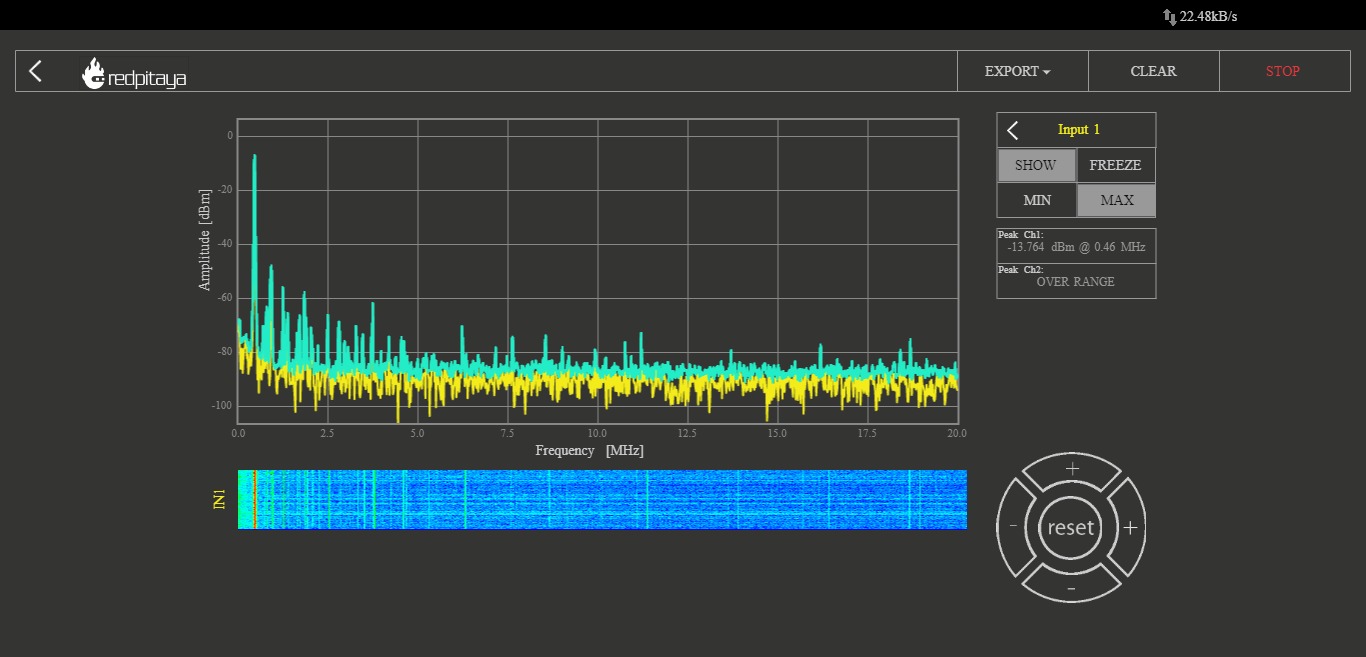Click the Frequency [MHz] axis label

coord(589,451)
